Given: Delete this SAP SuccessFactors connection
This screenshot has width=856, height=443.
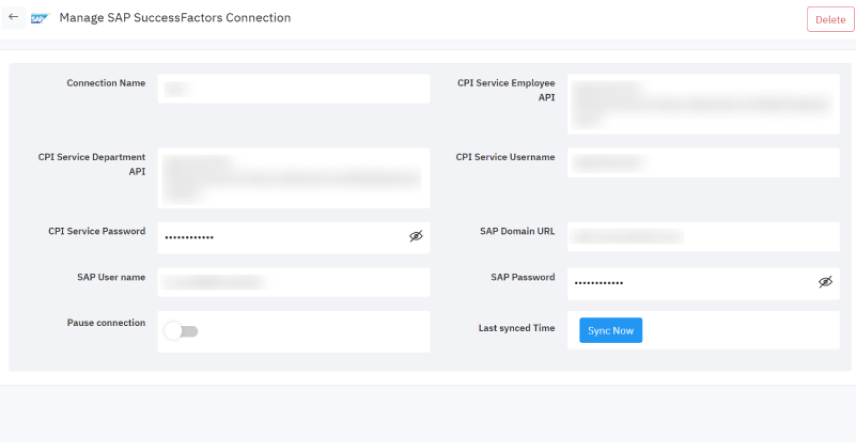Looking at the screenshot, I should tap(830, 20).
